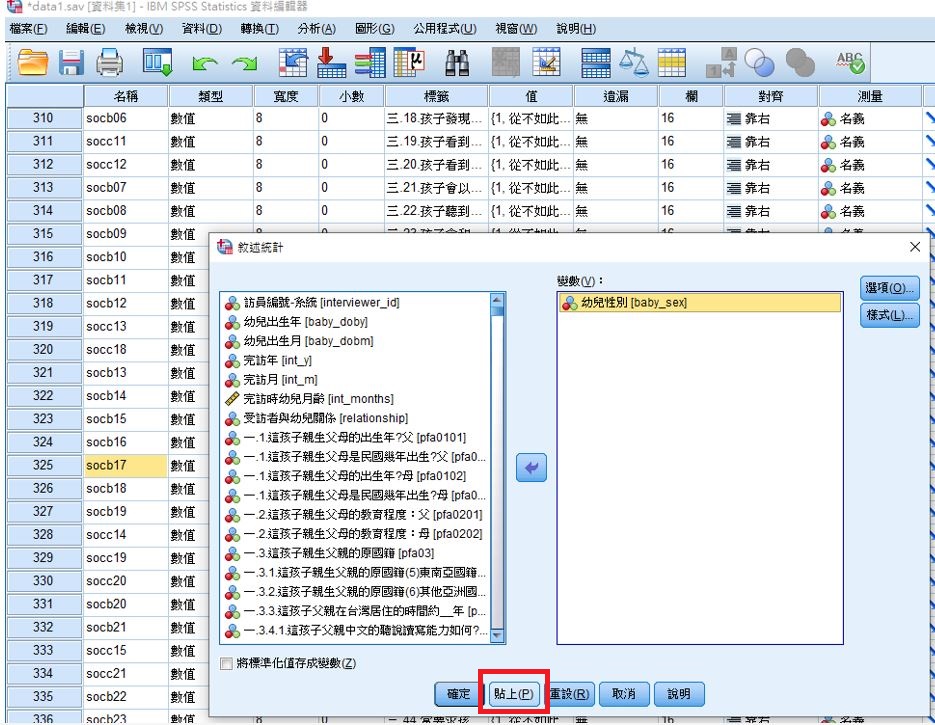Select 幼兒出生年 [baby_doby] in variable list
The width and height of the screenshot is (935, 725).
(305, 322)
